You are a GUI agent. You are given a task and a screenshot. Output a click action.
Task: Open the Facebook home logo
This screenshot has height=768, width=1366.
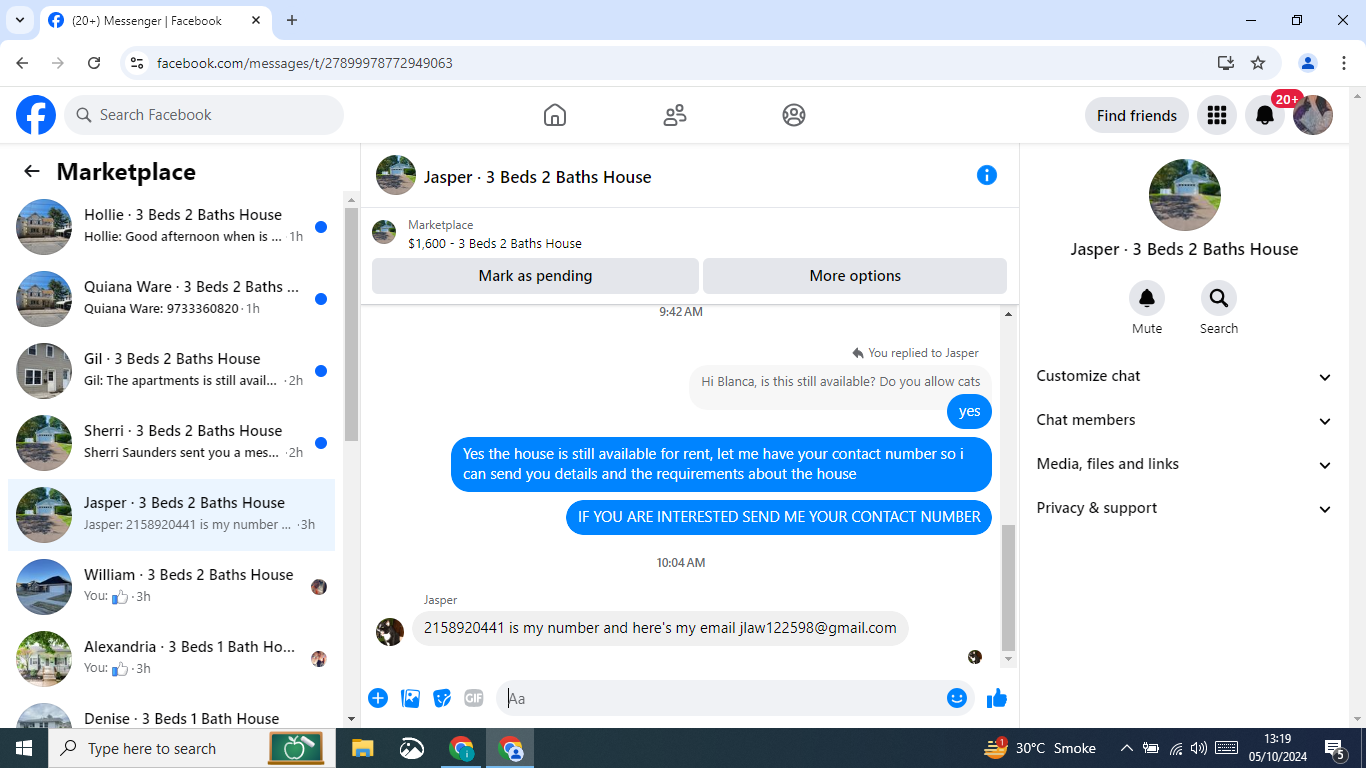[36, 115]
